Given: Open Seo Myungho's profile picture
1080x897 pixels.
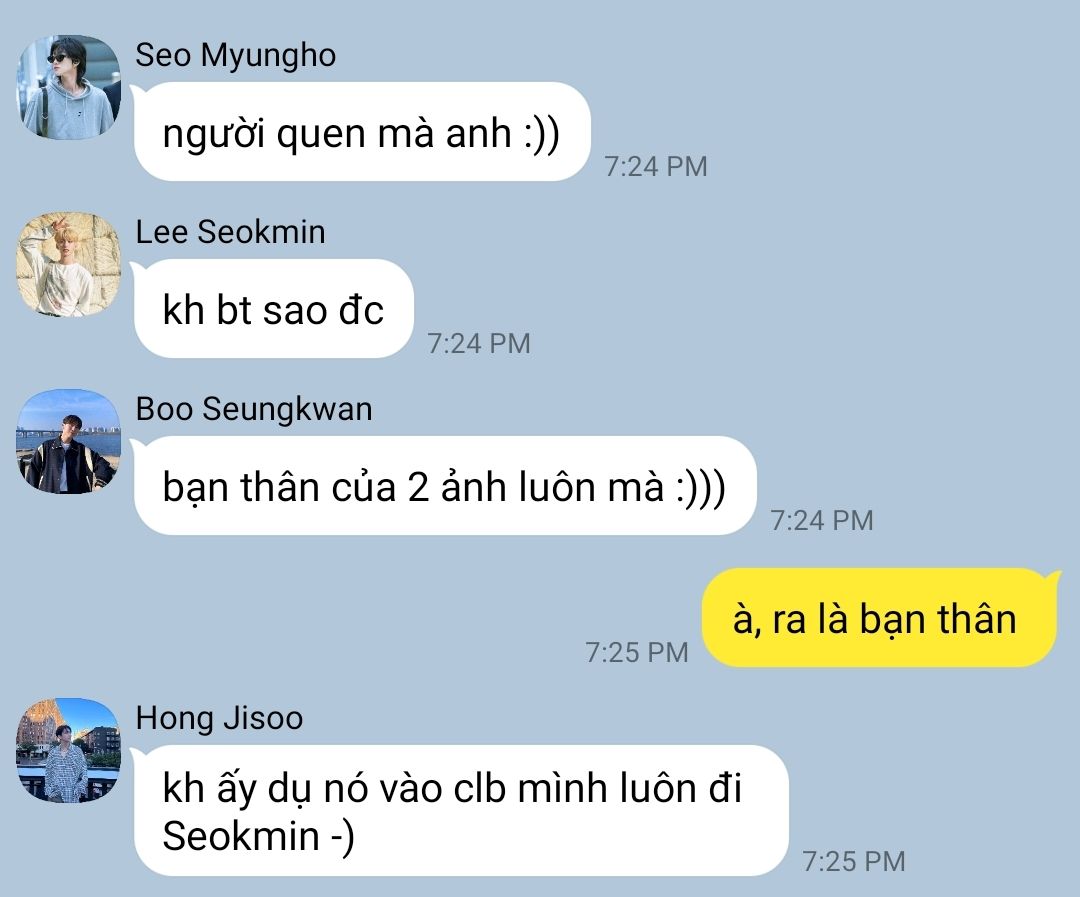Looking at the screenshot, I should coord(68,87).
